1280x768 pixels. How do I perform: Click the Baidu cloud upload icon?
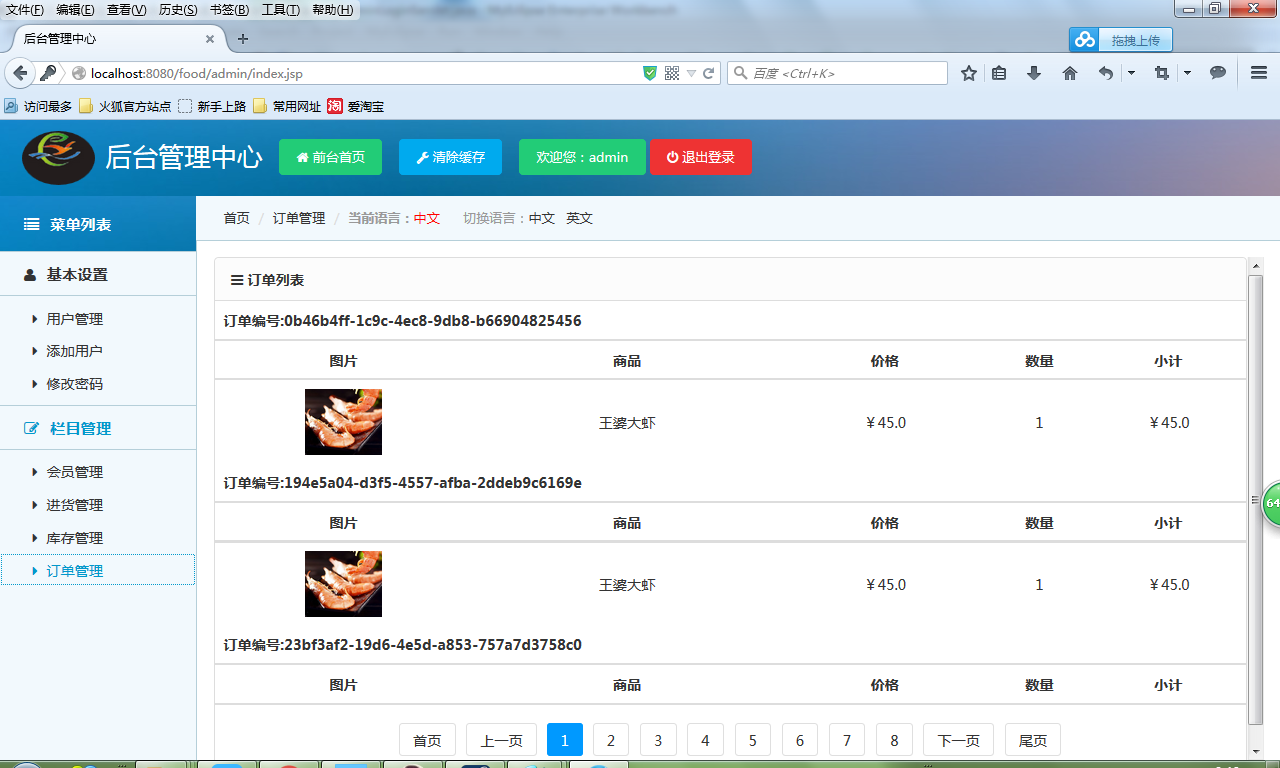tap(1084, 40)
